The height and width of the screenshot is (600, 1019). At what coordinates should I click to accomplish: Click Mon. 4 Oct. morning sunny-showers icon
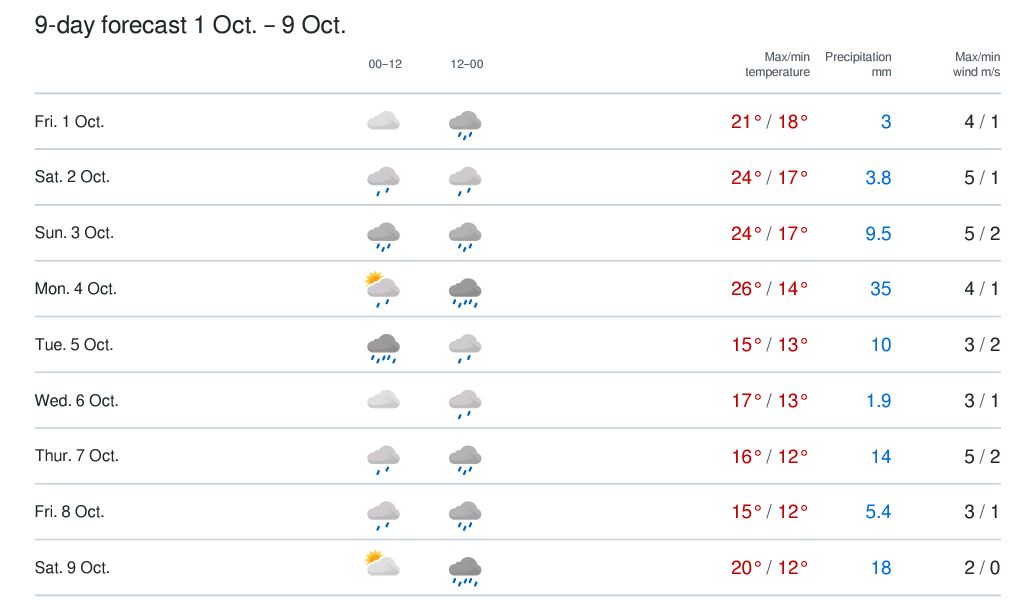click(383, 290)
